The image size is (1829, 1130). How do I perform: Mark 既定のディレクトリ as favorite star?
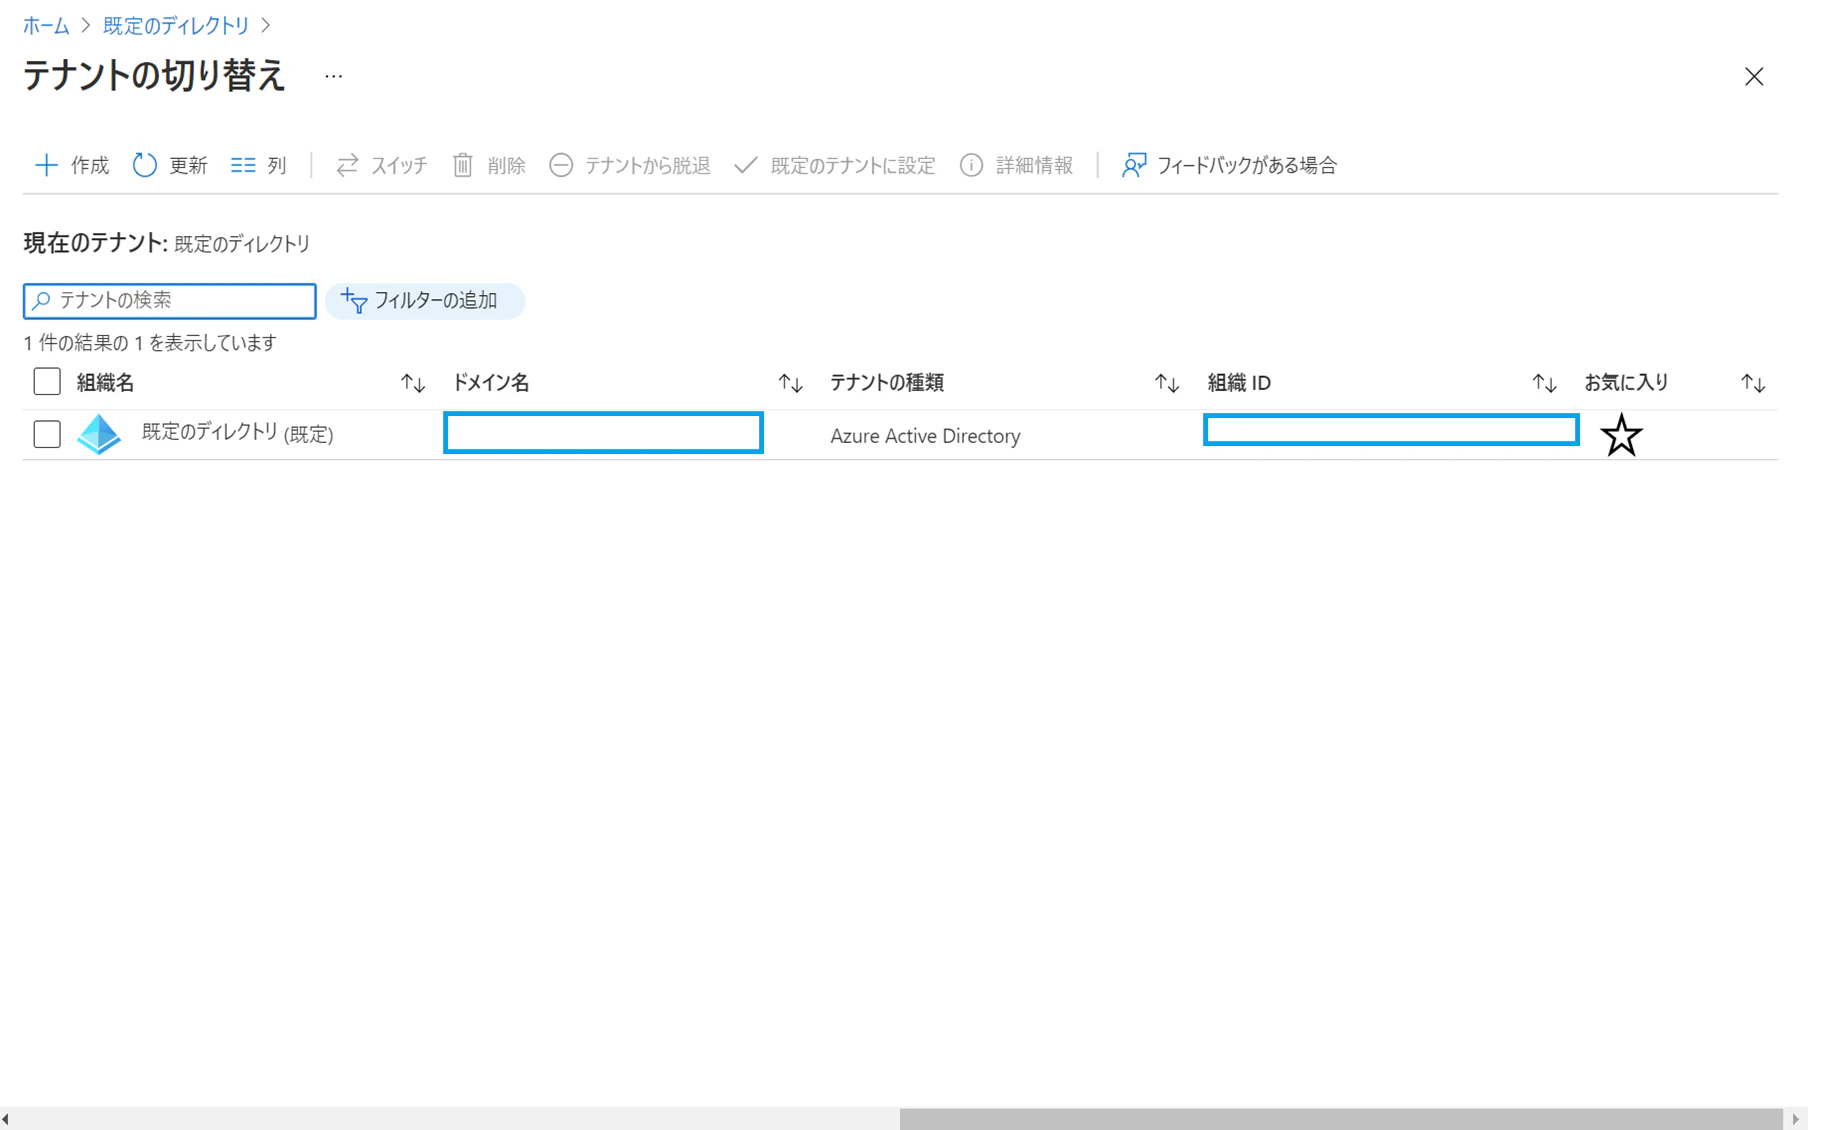[1621, 435]
